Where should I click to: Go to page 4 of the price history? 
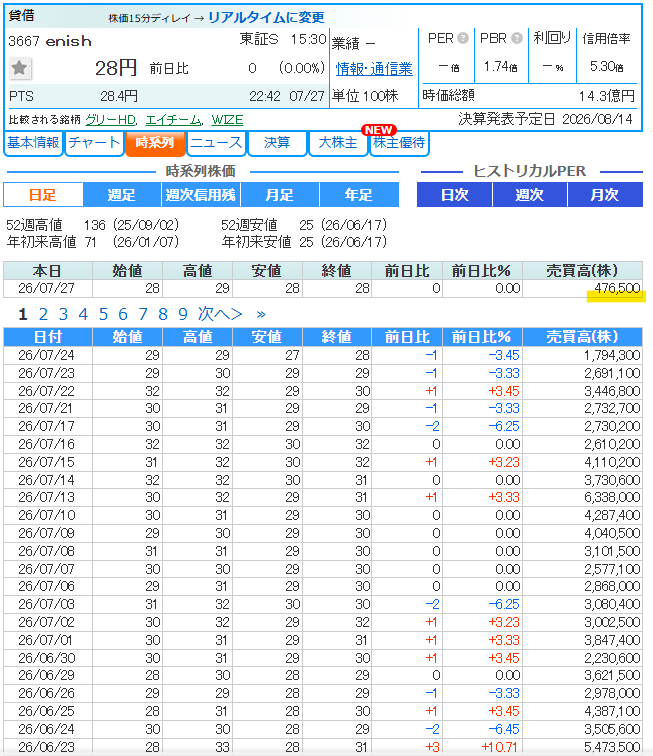pos(83,314)
